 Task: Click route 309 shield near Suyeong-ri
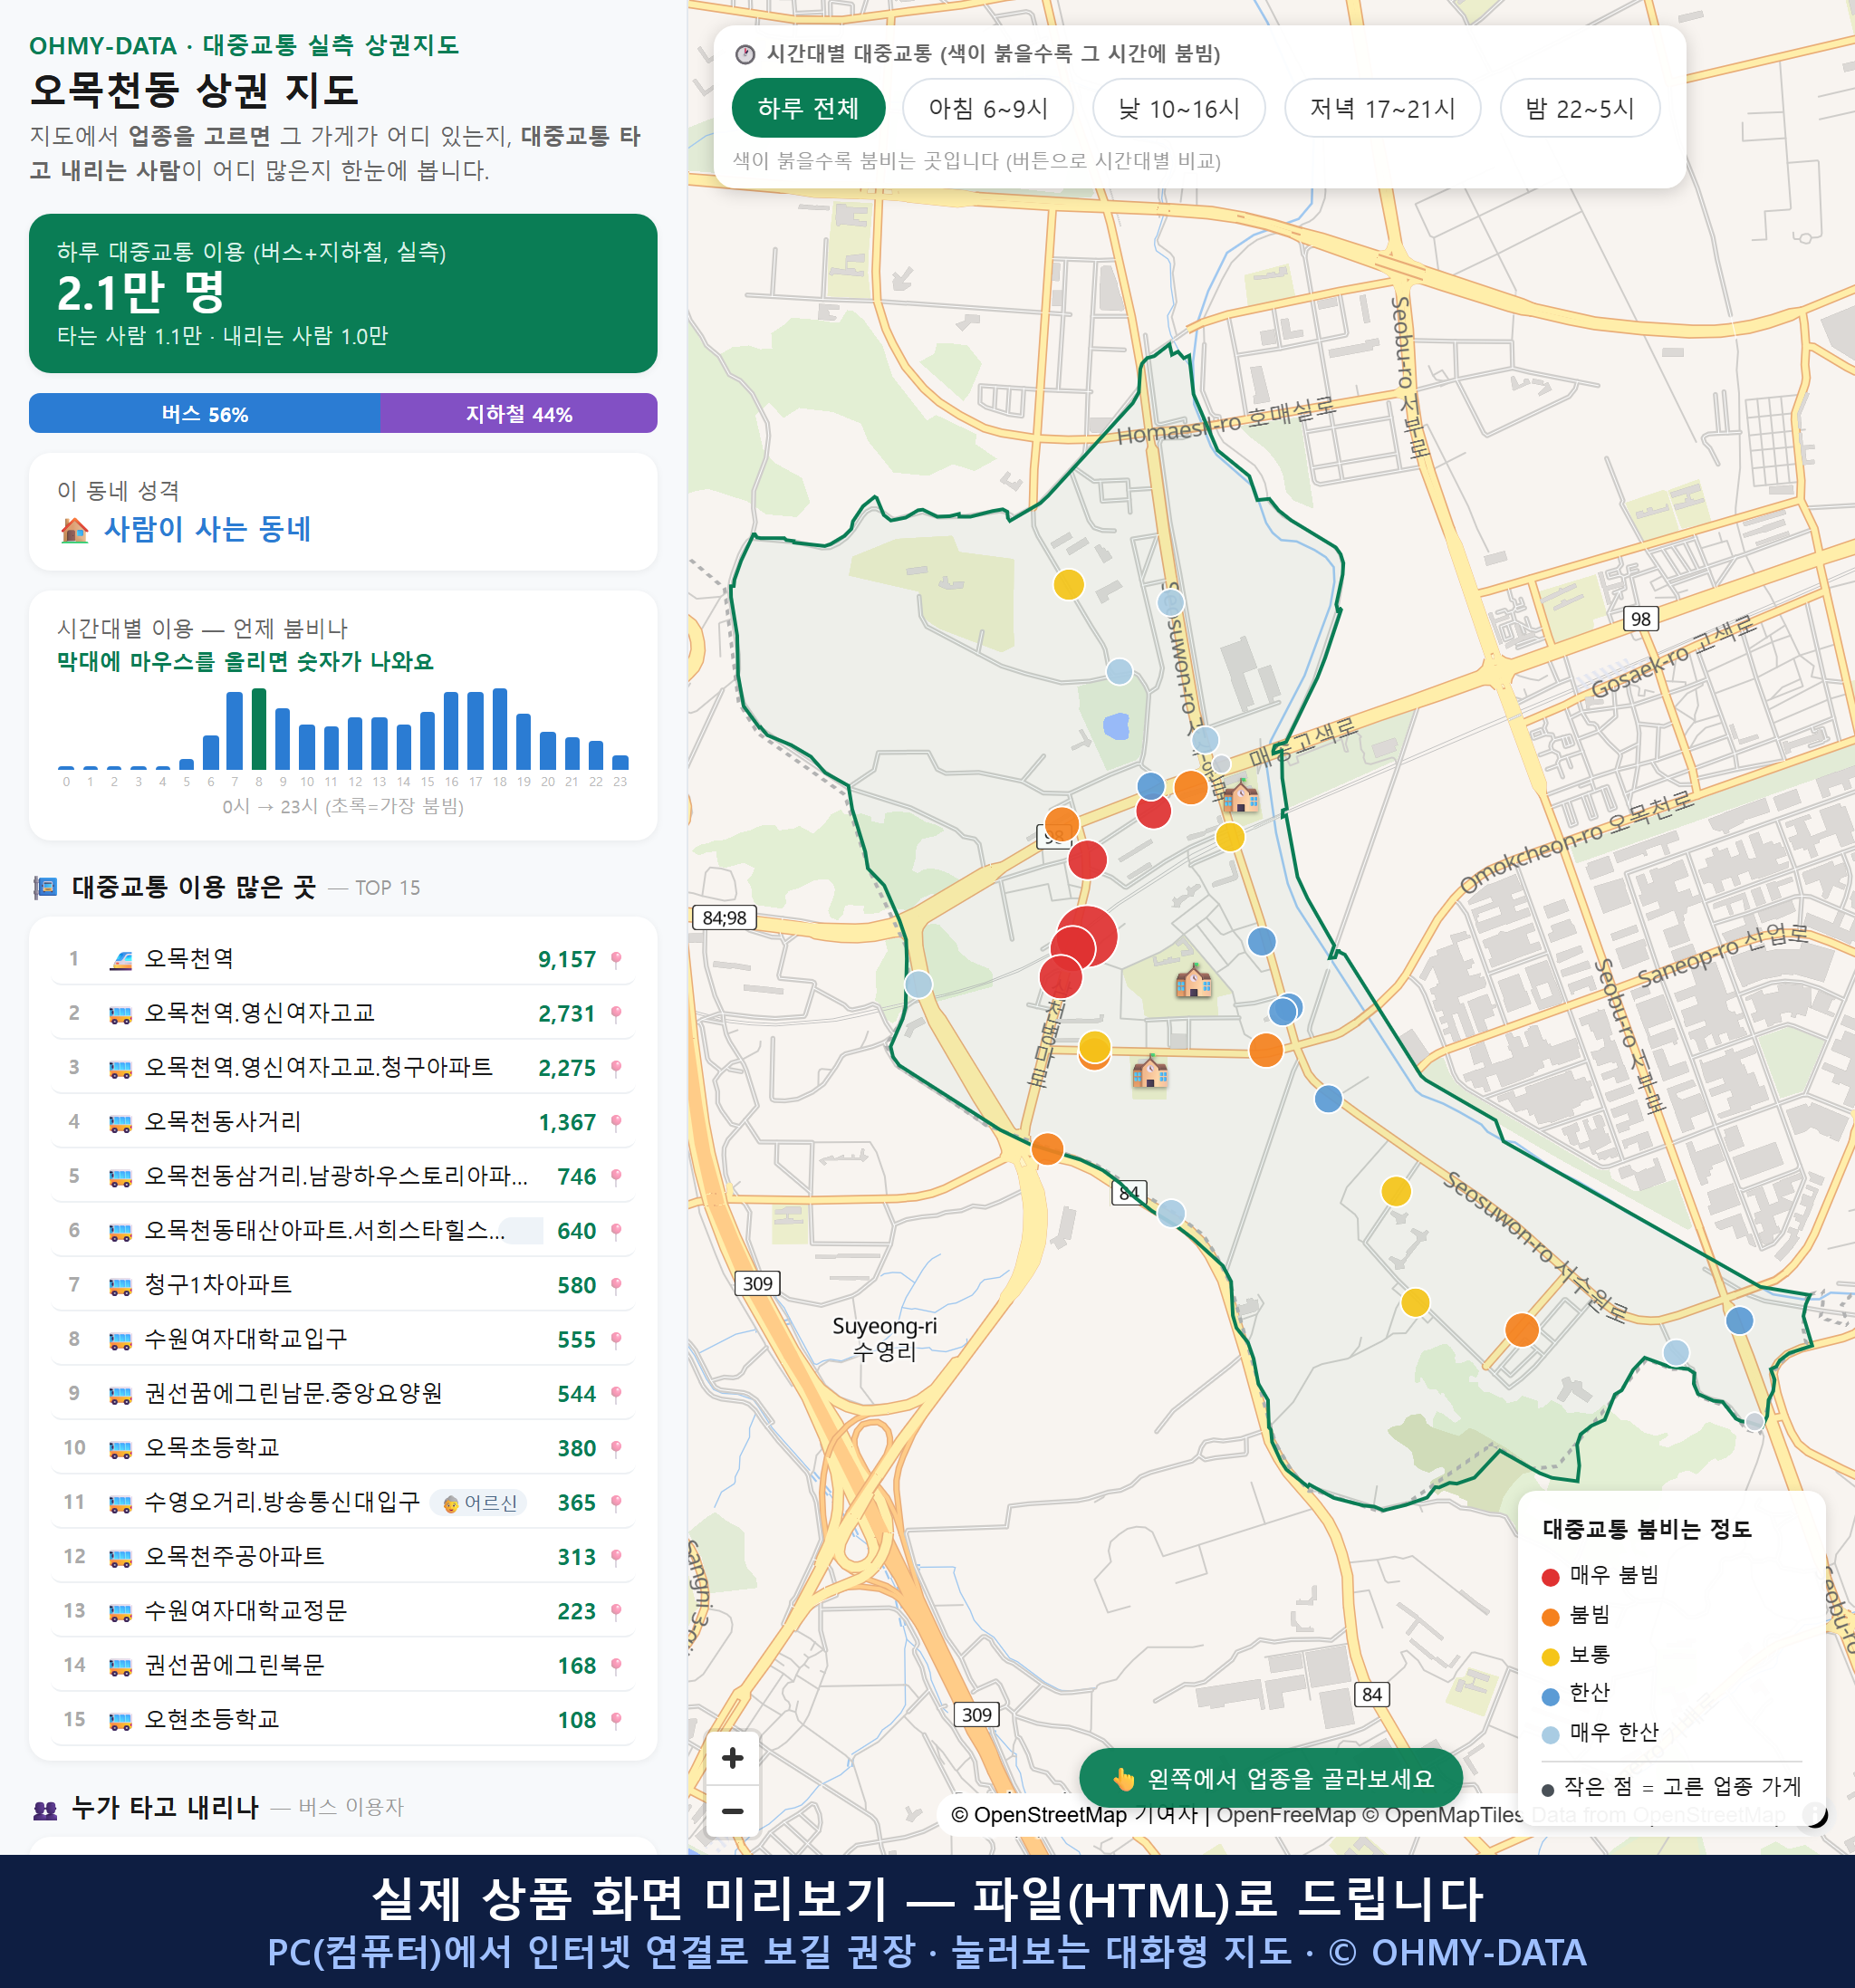tap(758, 1283)
